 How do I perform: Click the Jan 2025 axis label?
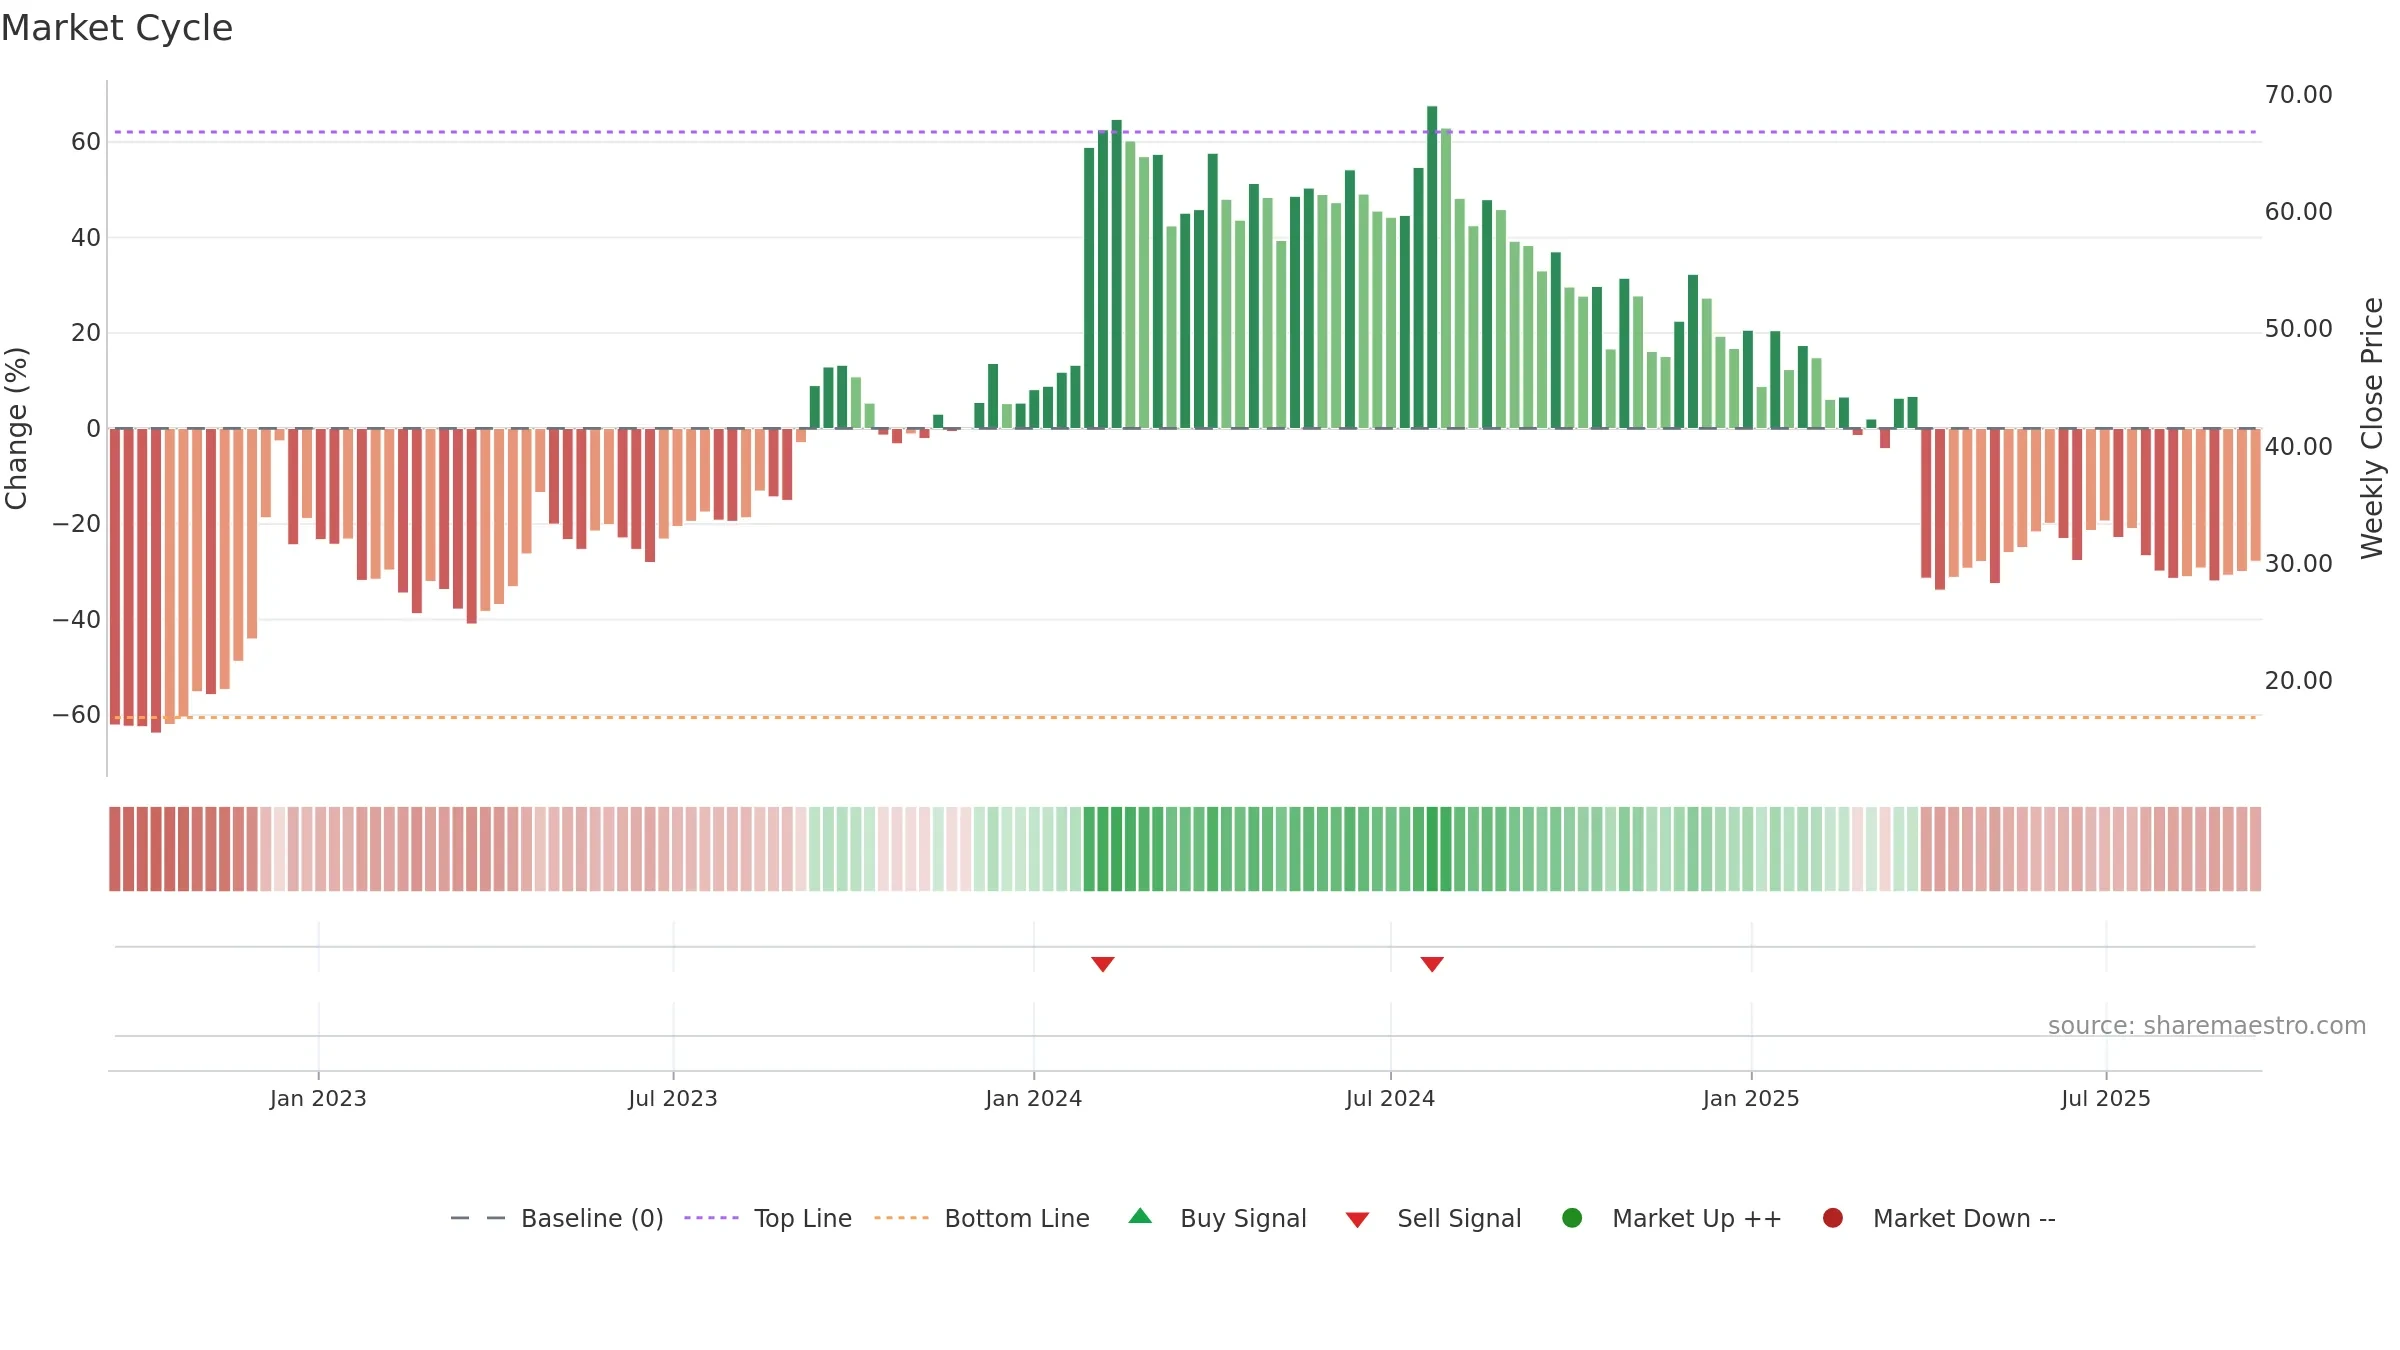click(x=1751, y=1098)
